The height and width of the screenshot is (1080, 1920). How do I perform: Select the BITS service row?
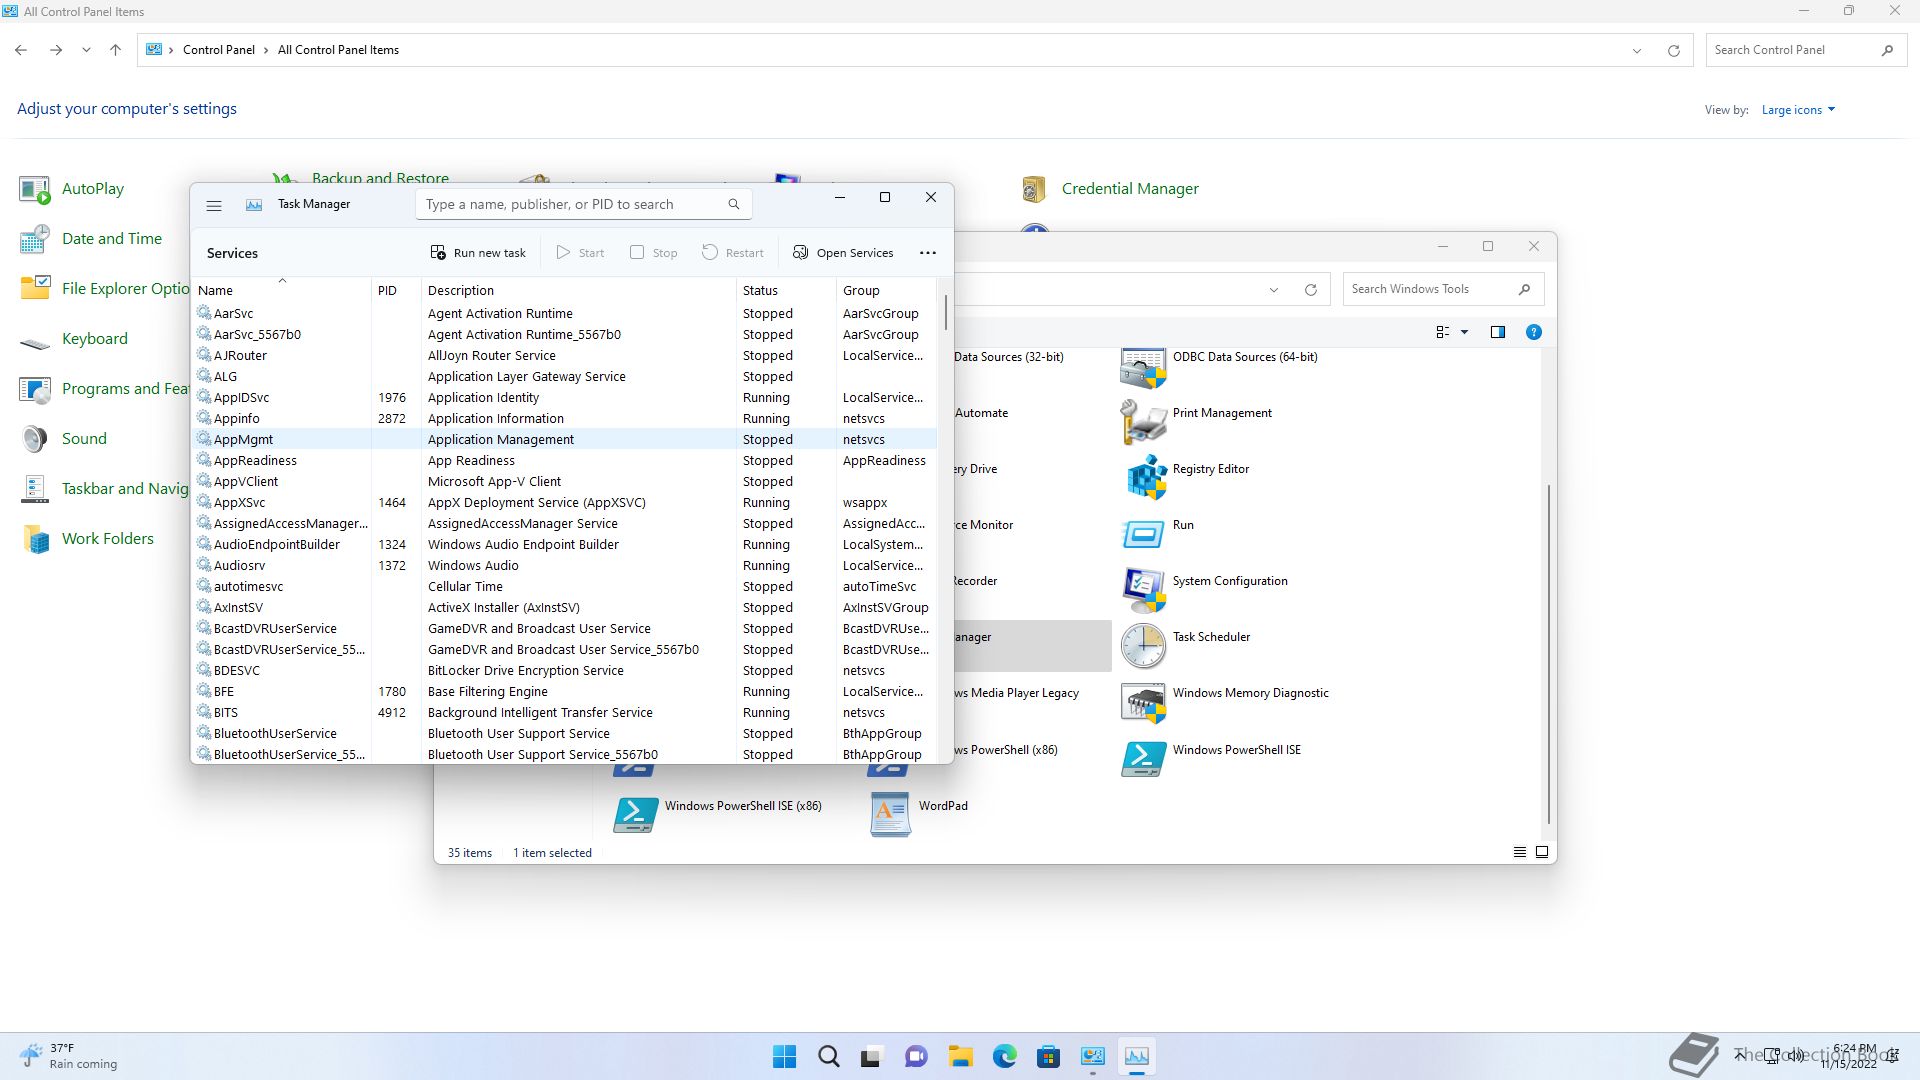tap(564, 712)
